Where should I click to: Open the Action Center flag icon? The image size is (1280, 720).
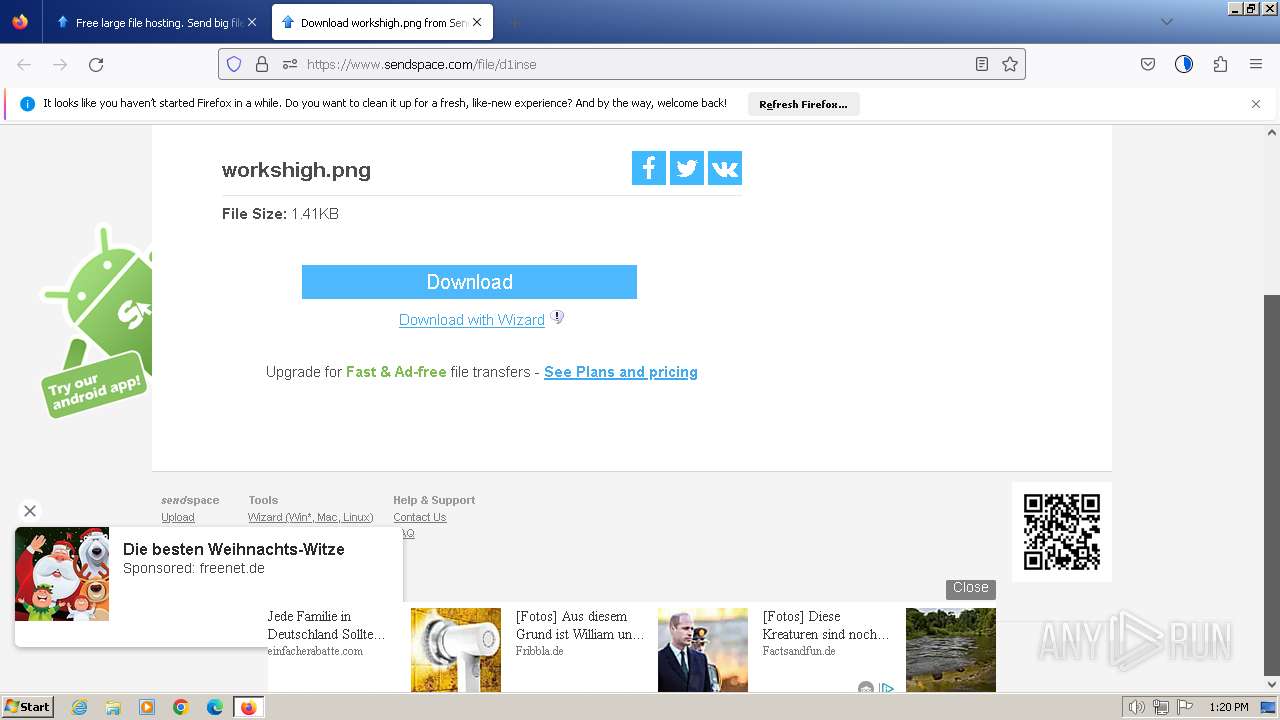(x=1185, y=707)
